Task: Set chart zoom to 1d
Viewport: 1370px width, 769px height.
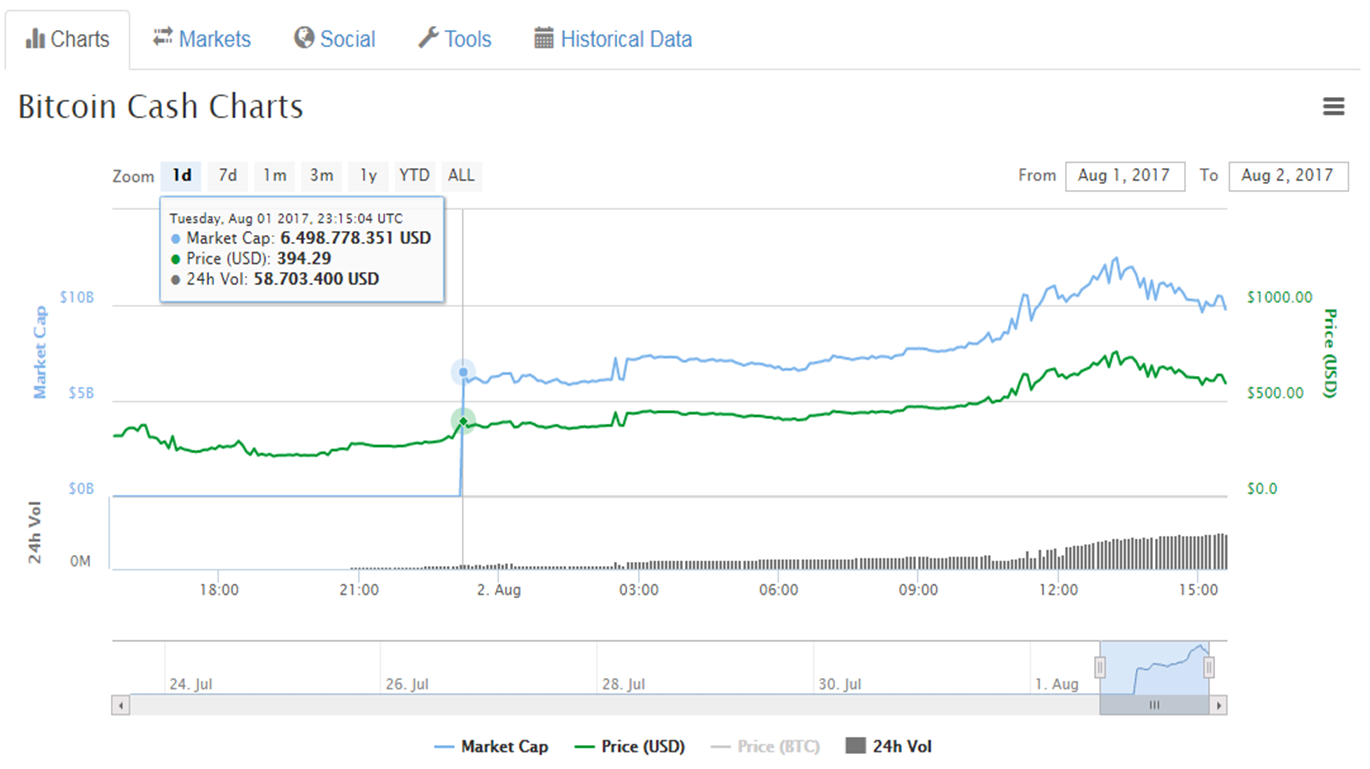Action: pos(182,176)
